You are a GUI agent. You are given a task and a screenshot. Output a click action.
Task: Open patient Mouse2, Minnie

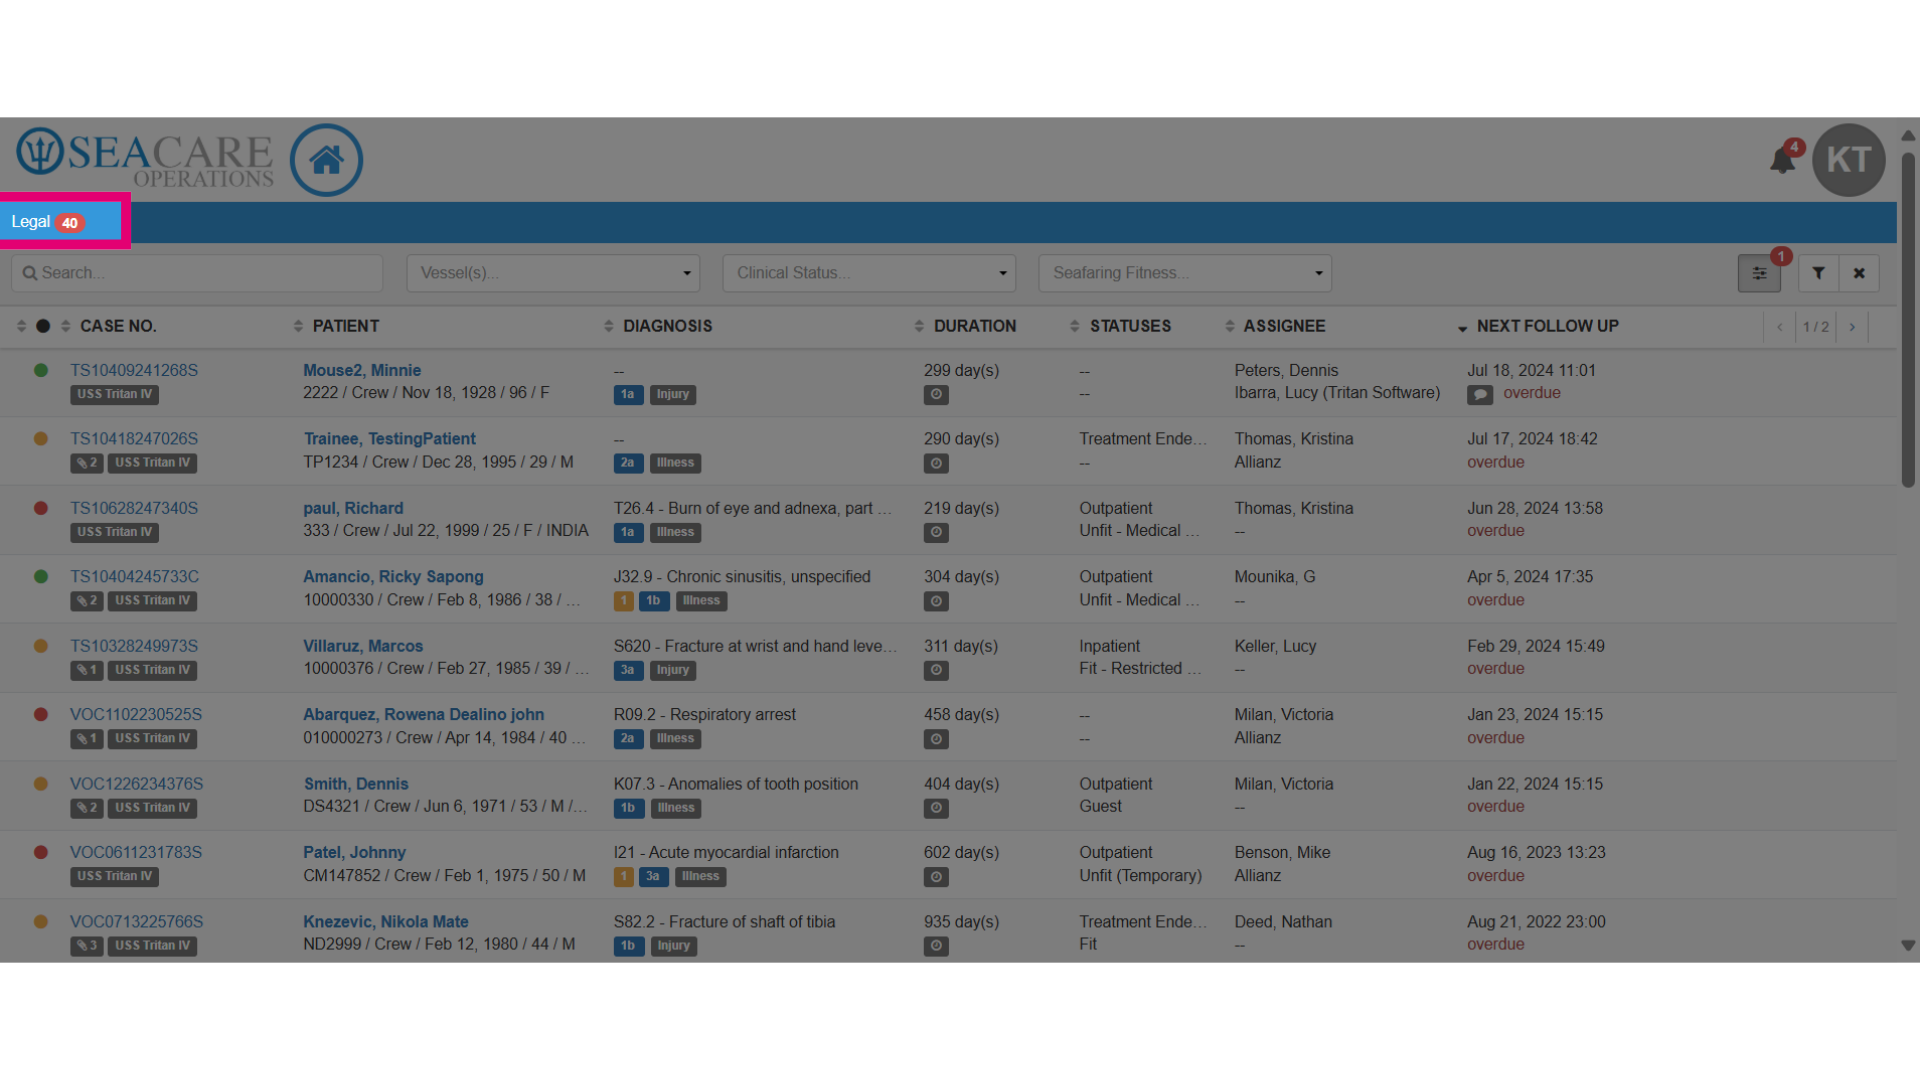pos(362,370)
